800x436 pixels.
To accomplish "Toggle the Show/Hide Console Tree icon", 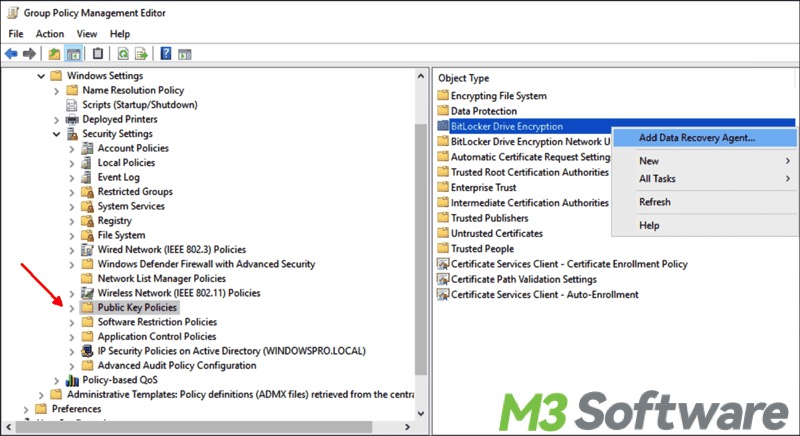I will pyautogui.click(x=73, y=54).
